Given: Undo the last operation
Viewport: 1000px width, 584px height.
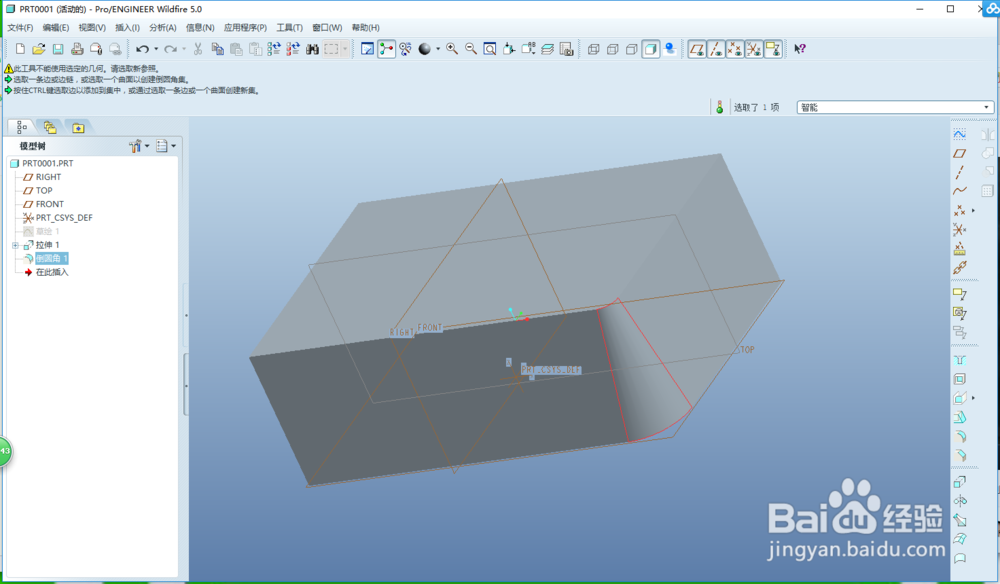Looking at the screenshot, I should click(142, 49).
